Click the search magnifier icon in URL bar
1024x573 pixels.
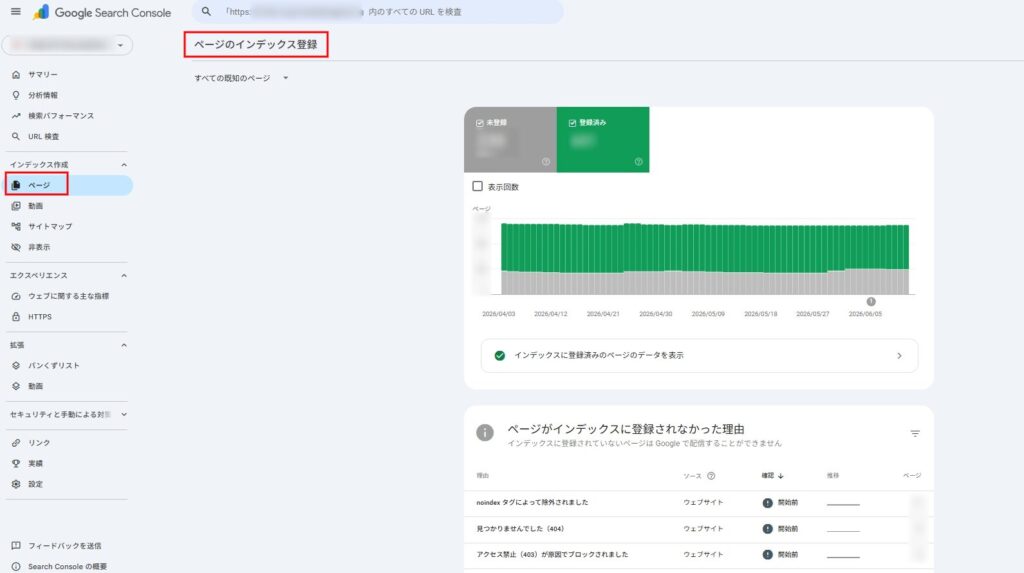tap(206, 12)
